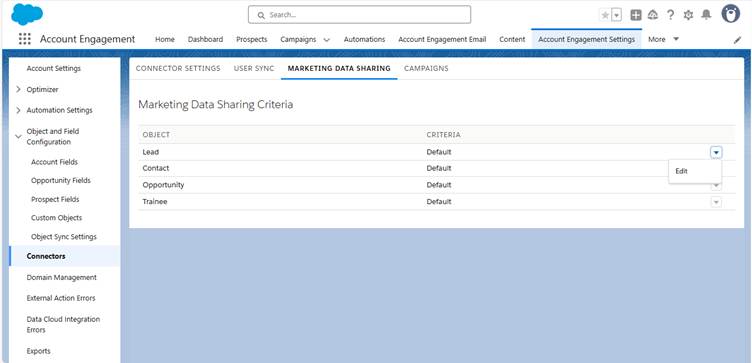Open Object Sync Settings in the sidebar
The width and height of the screenshot is (752, 363).
click(64, 237)
